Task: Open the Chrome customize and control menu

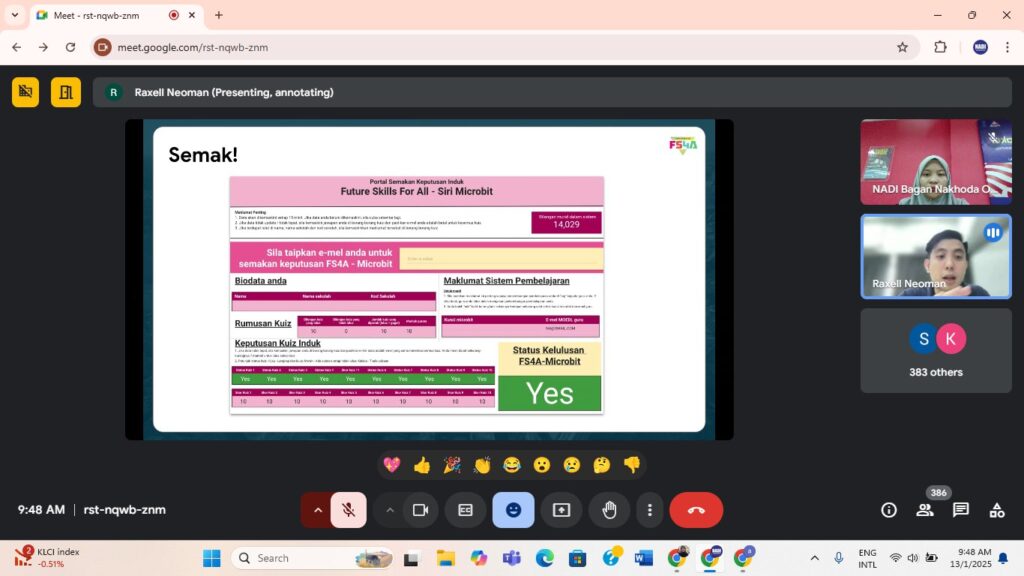Action: point(1007,47)
